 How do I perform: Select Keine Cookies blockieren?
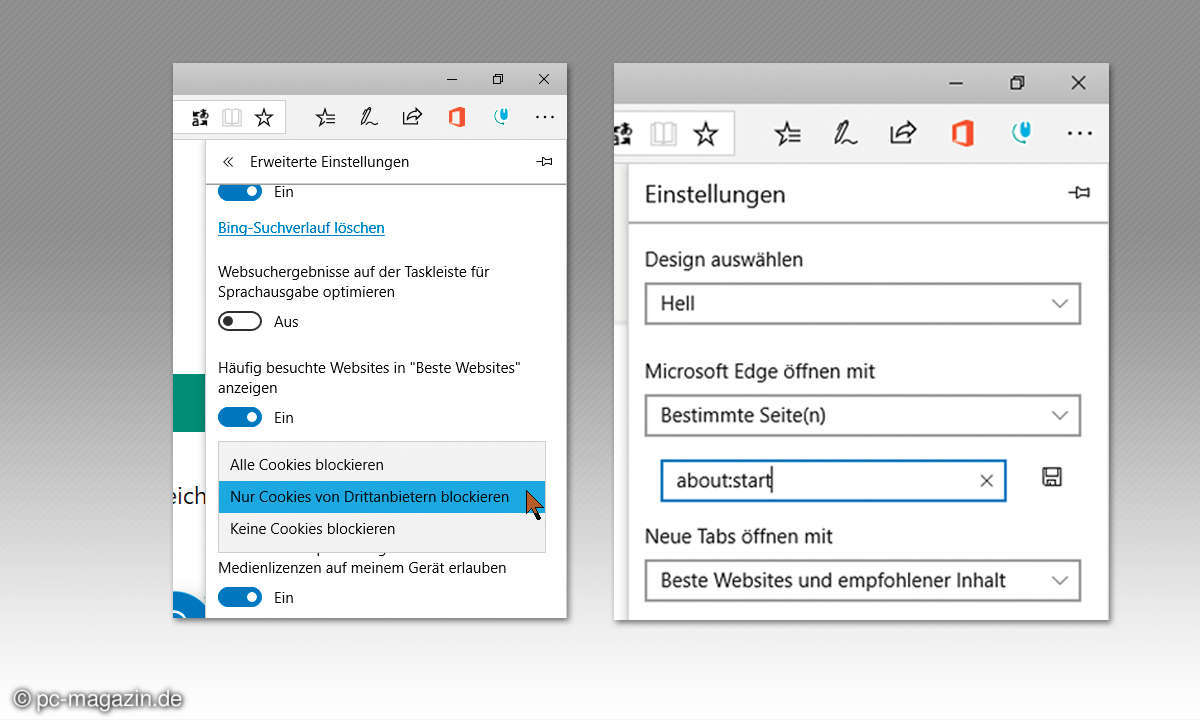[x=382, y=528]
